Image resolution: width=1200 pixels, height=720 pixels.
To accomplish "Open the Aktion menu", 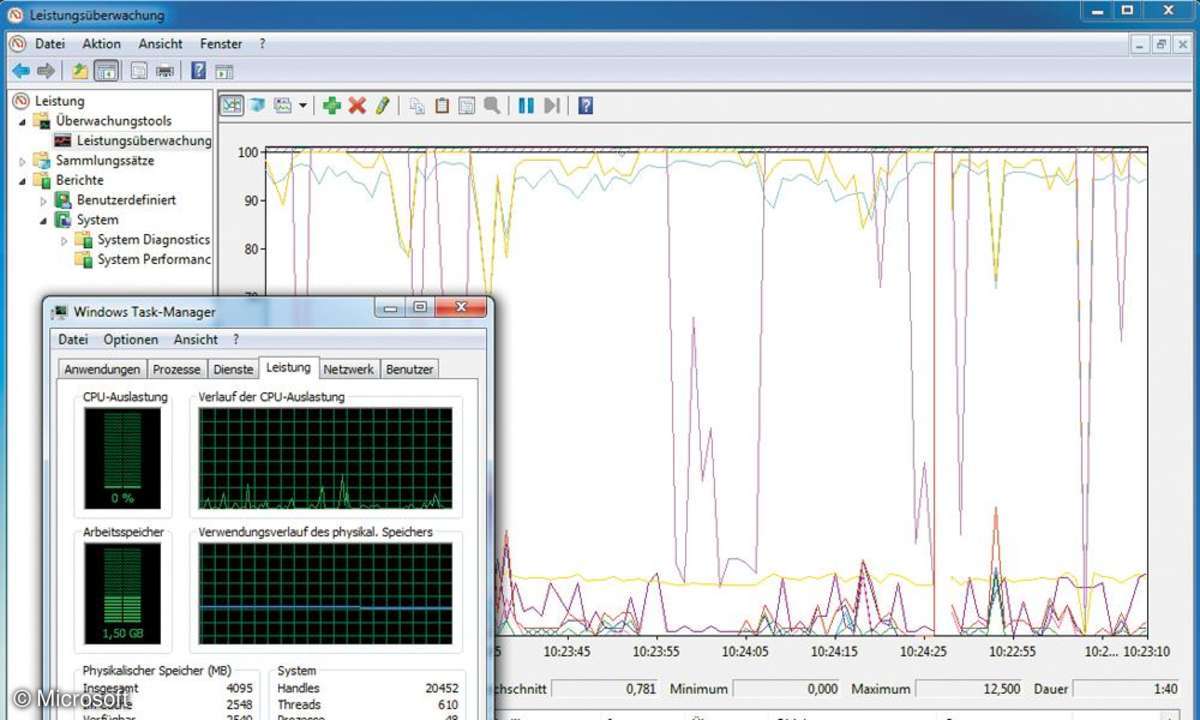I will [x=102, y=44].
